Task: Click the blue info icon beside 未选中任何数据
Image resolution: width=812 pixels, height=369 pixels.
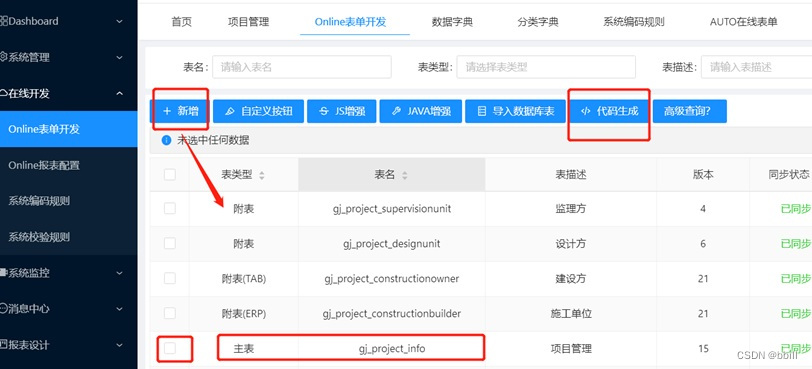Action: pyautogui.click(x=166, y=140)
